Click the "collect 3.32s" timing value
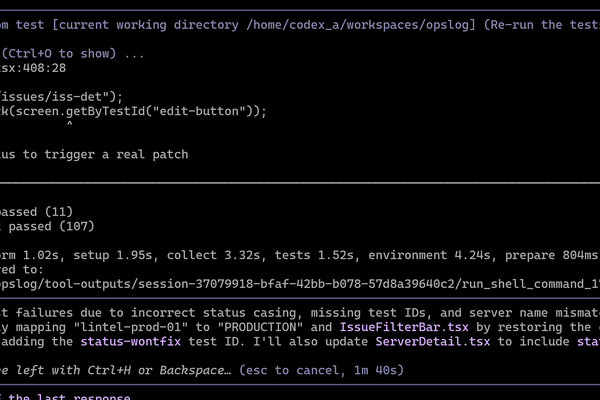This screenshot has height=400, width=600. coord(214,255)
